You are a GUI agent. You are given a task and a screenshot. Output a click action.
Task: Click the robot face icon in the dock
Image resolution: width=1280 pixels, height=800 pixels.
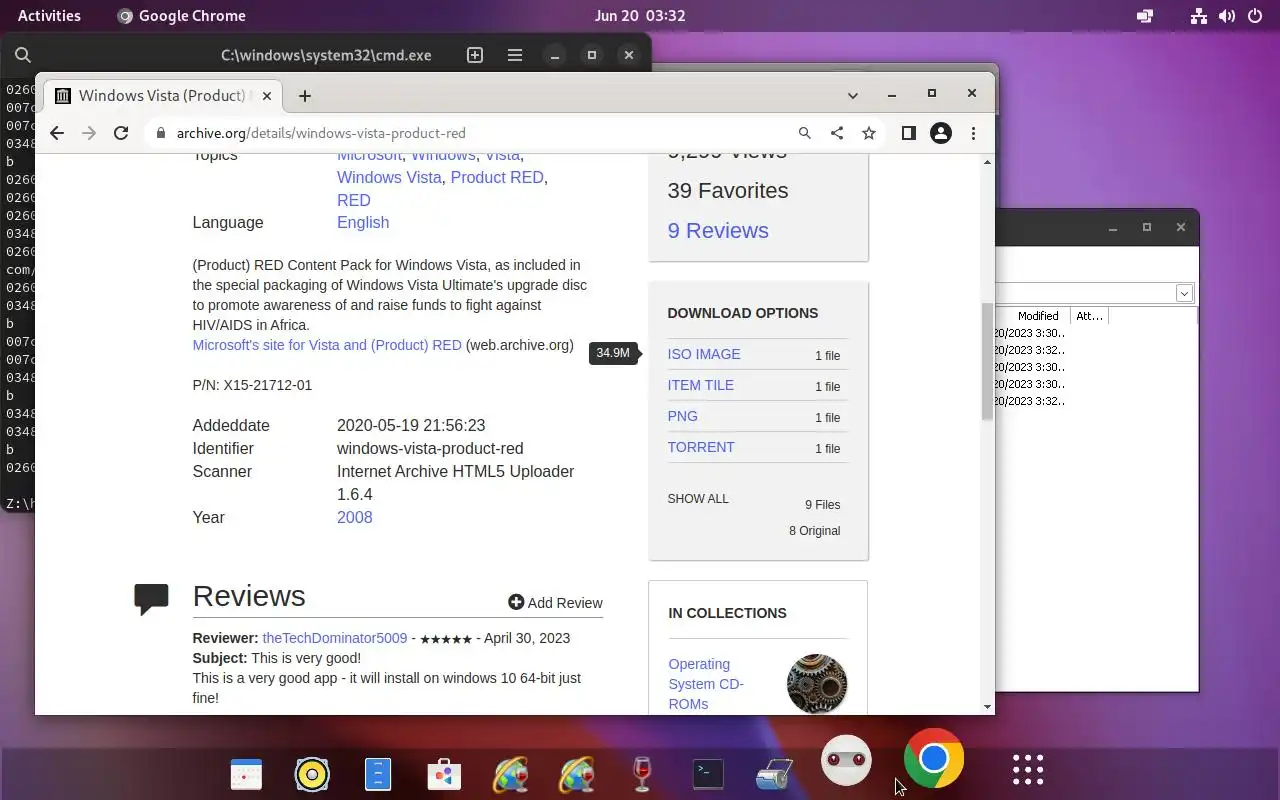846,761
